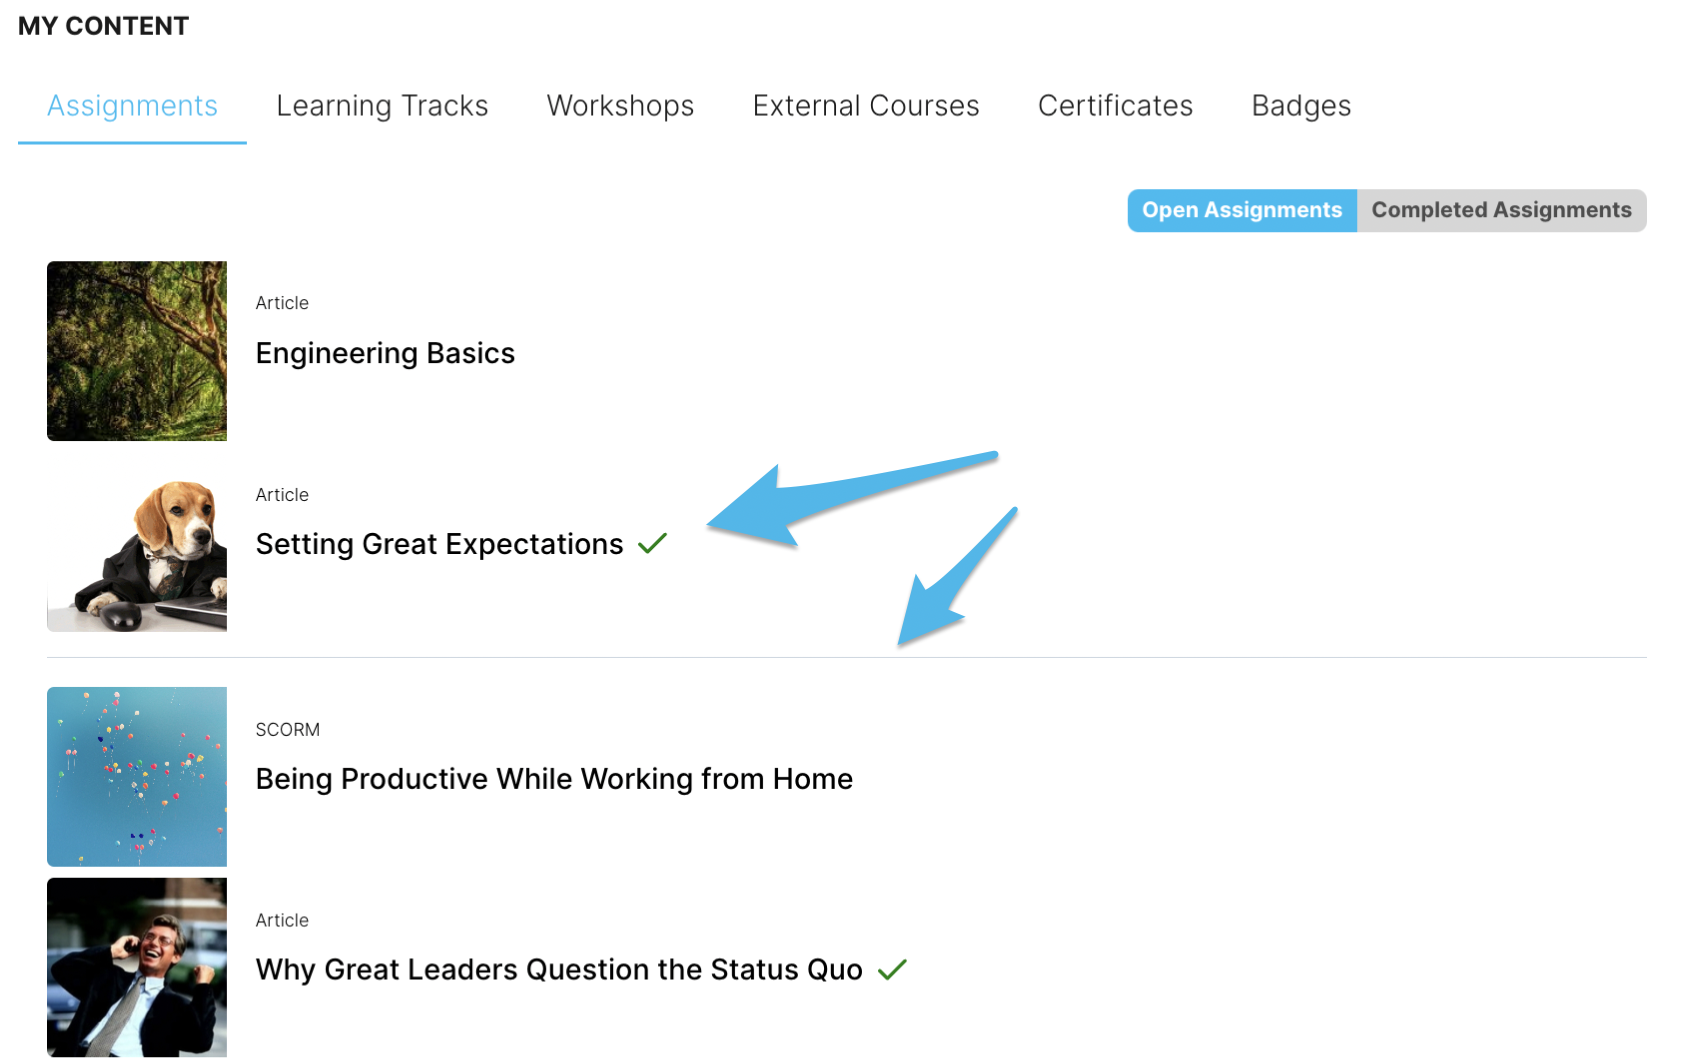Show the Badges tab
This screenshot has height=1058, width=1682.
coord(1301,106)
